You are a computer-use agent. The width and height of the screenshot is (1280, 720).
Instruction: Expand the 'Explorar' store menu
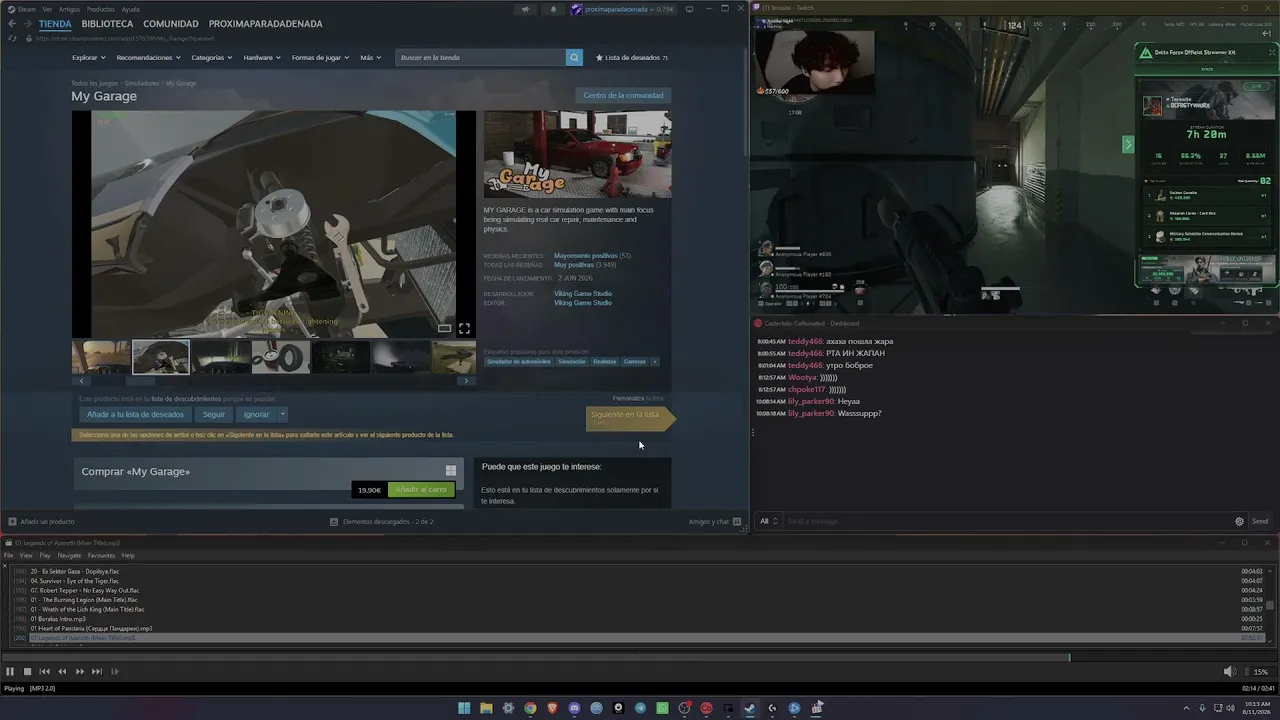click(x=88, y=58)
